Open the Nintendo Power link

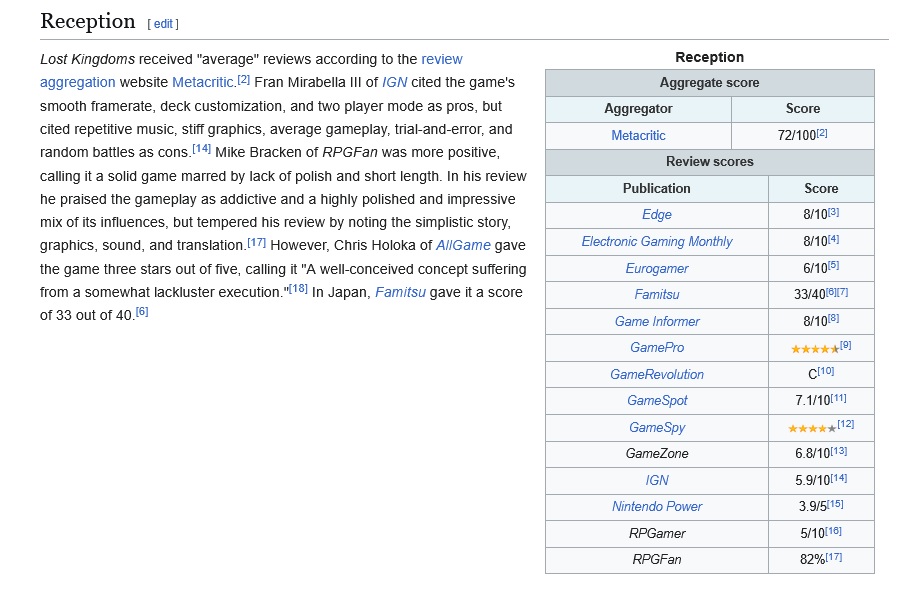[657, 506]
